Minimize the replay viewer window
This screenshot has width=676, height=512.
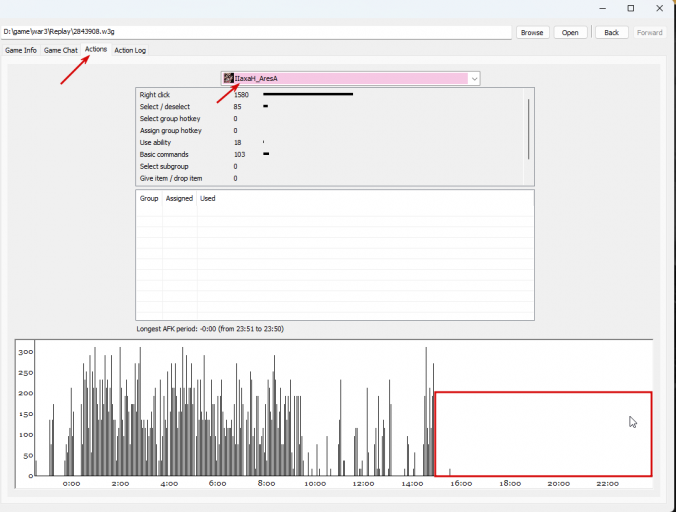603,8
